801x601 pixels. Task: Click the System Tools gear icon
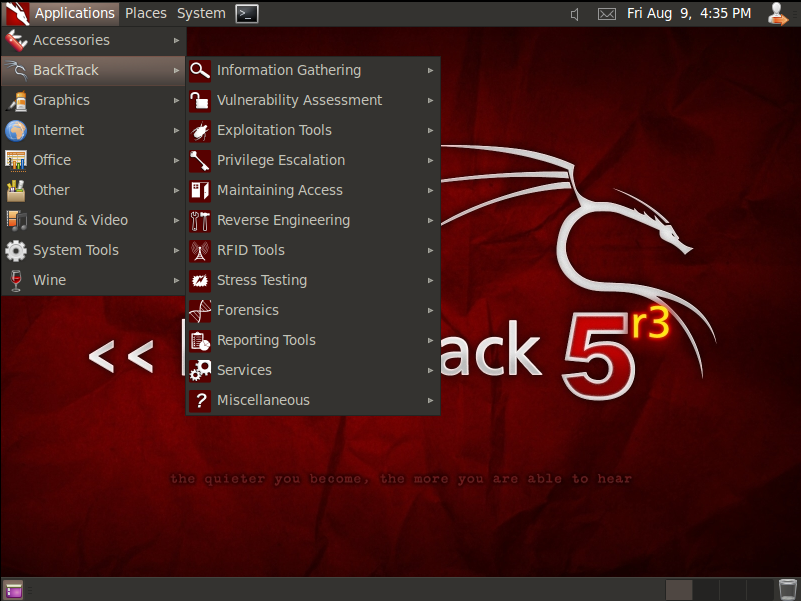(16, 250)
